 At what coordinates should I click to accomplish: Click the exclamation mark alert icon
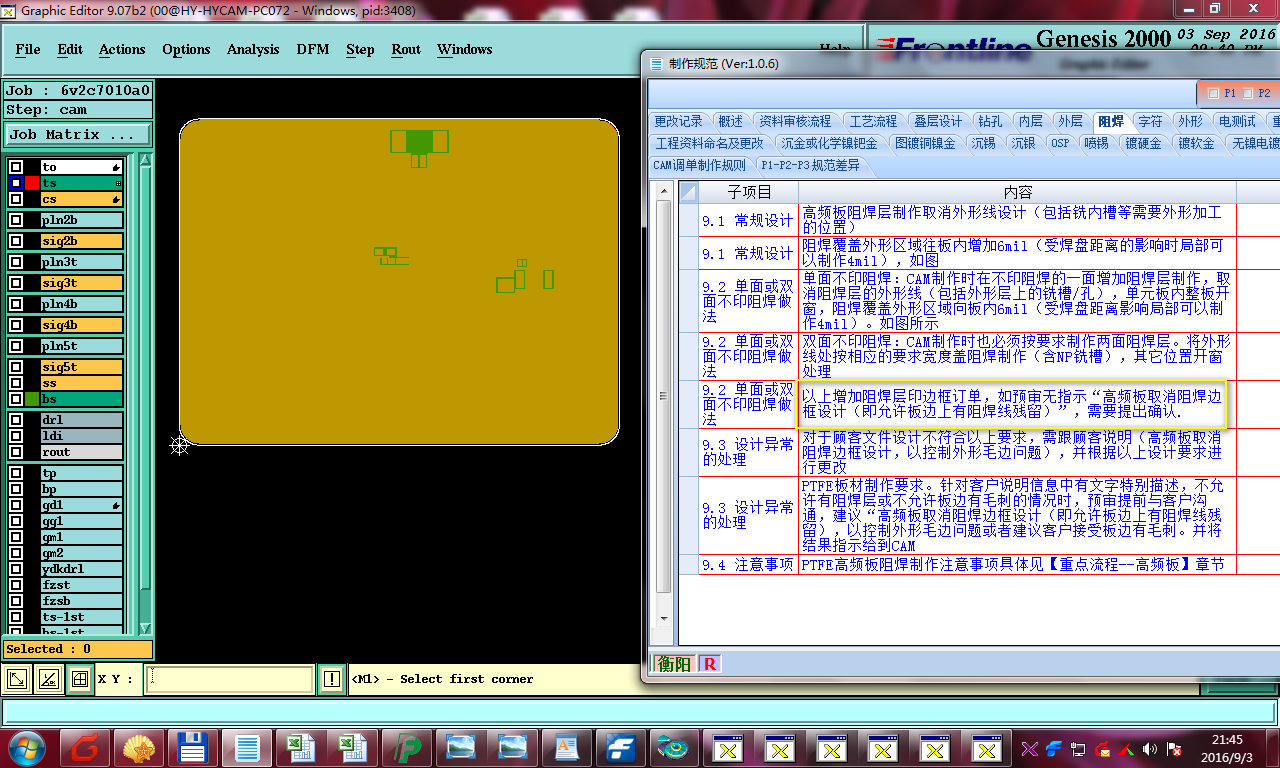click(332, 679)
